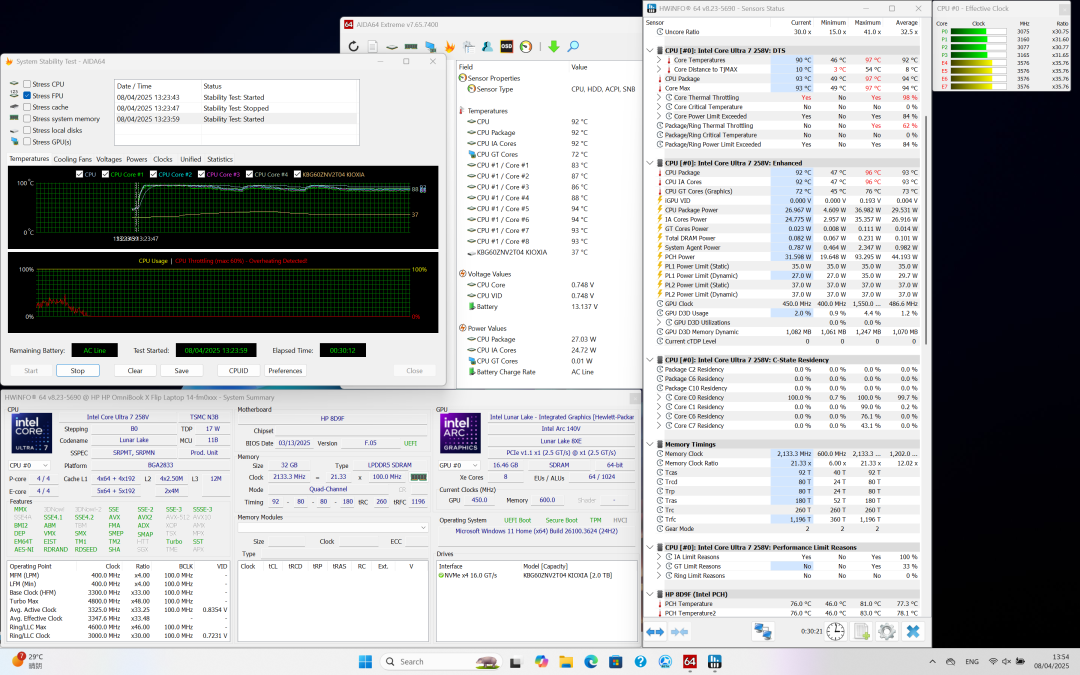The image size is (1080, 675).
Task: Switch to the Voltages tab
Action: (x=109, y=159)
